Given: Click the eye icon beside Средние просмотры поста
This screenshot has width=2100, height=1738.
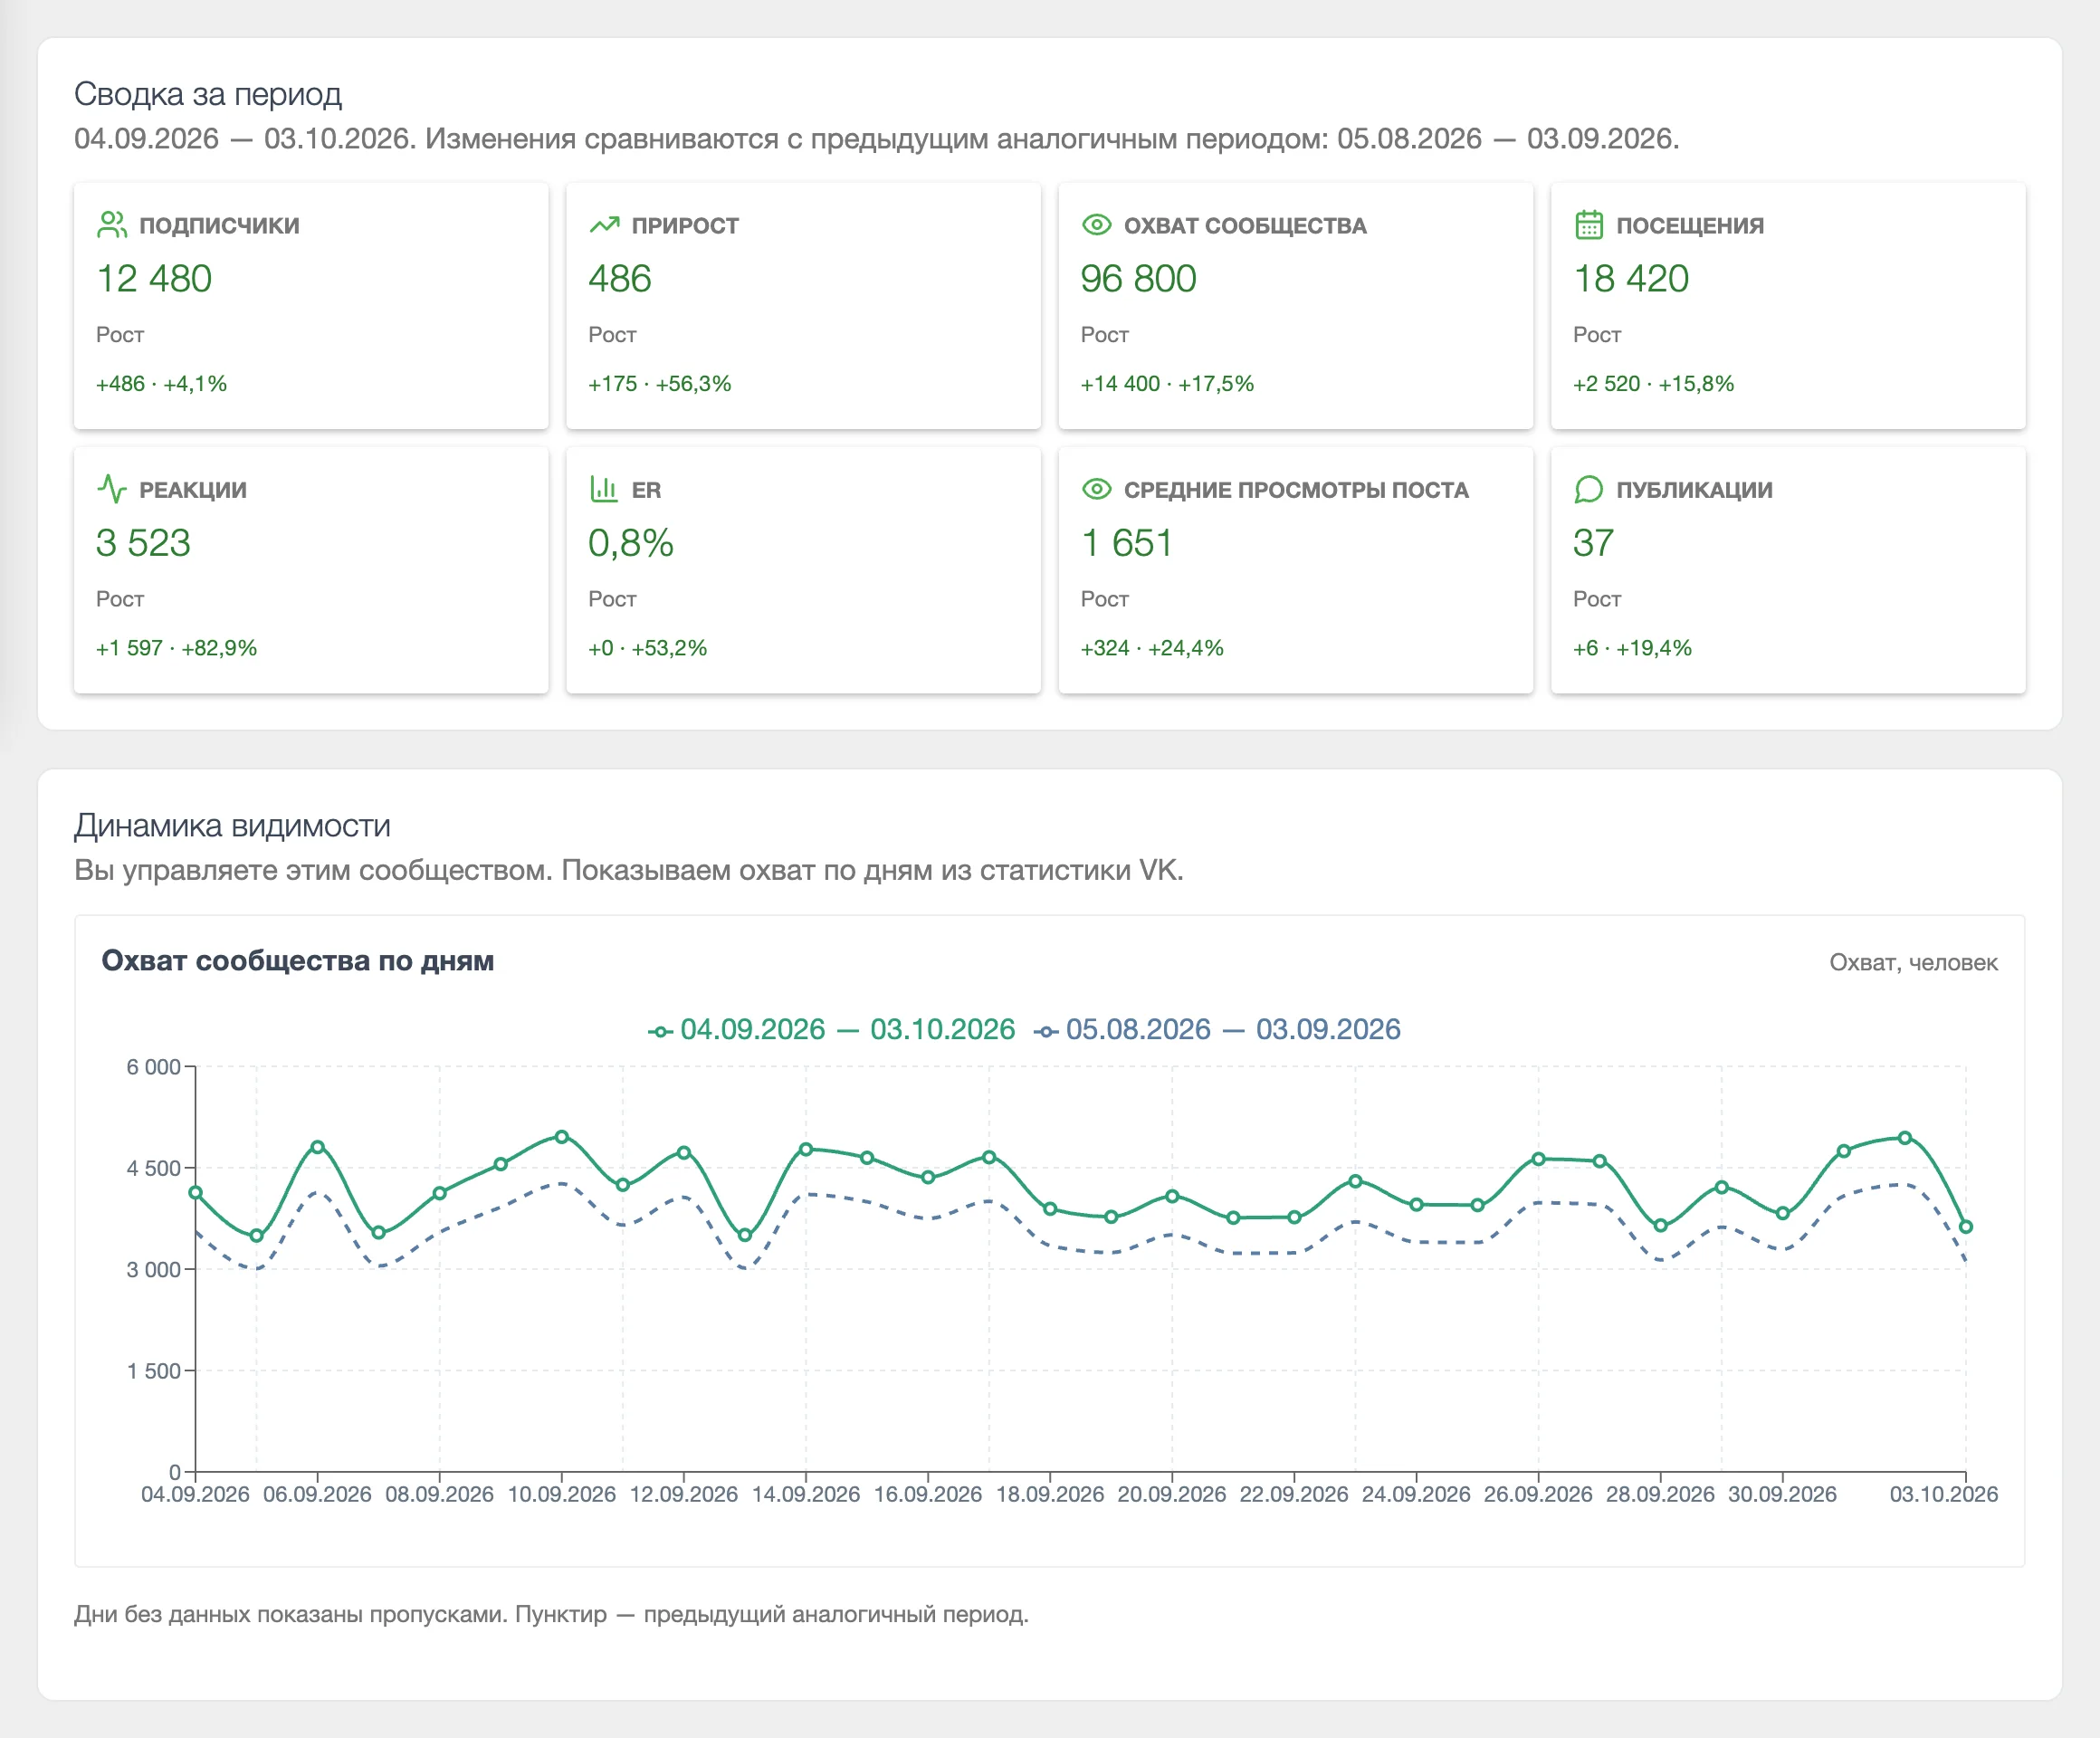Looking at the screenshot, I should pyautogui.click(x=1097, y=489).
